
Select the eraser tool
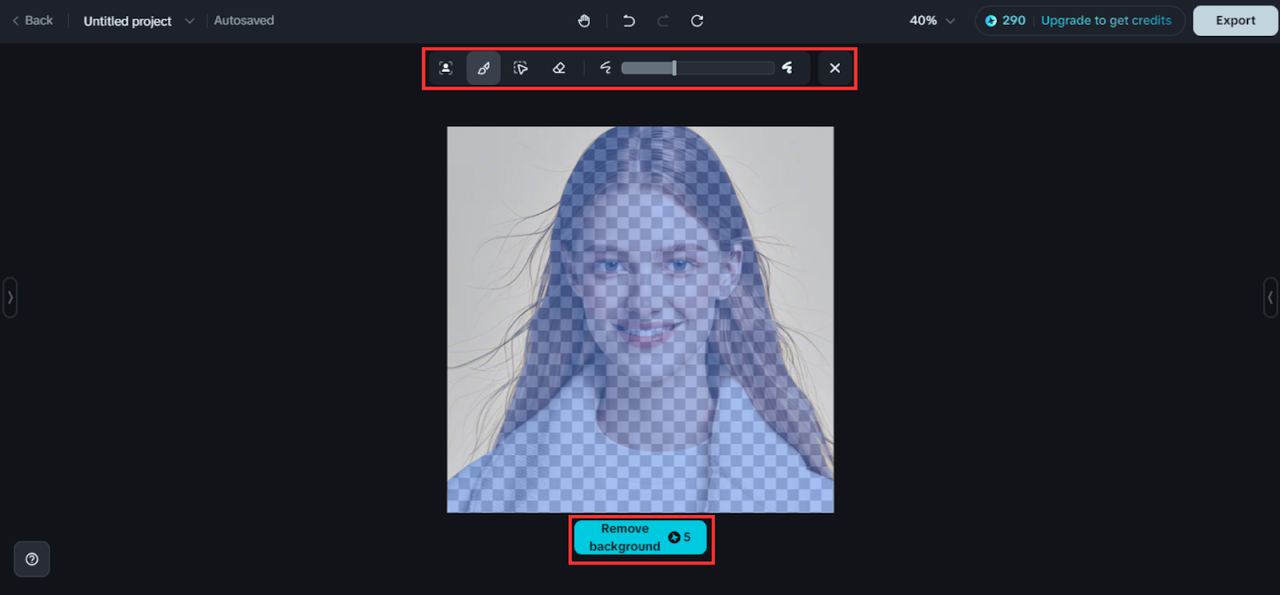[x=559, y=68]
